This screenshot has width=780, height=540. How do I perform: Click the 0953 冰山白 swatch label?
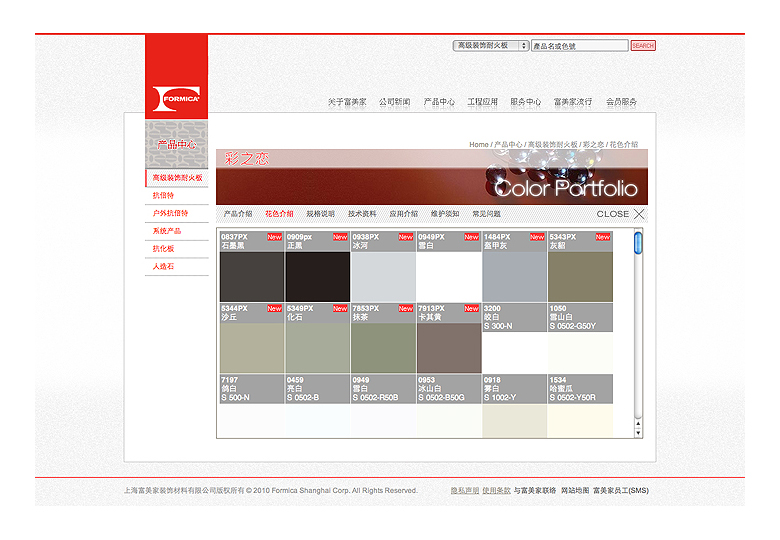449,389
